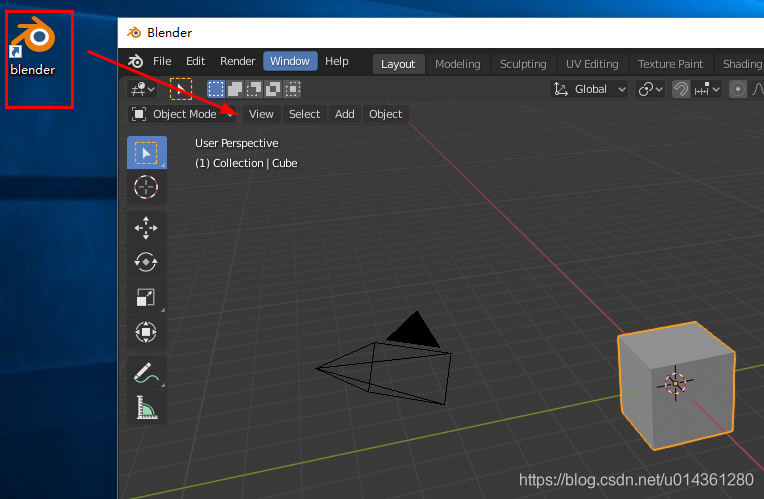Open the File menu
This screenshot has height=499, width=764.
pos(162,61)
